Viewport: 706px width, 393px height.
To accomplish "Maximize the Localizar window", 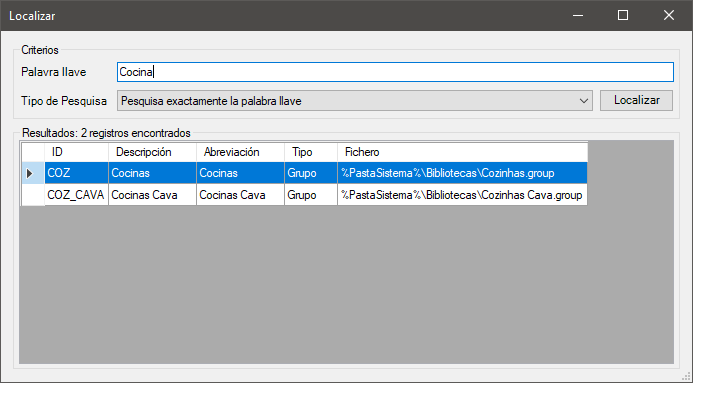I will click(623, 15).
